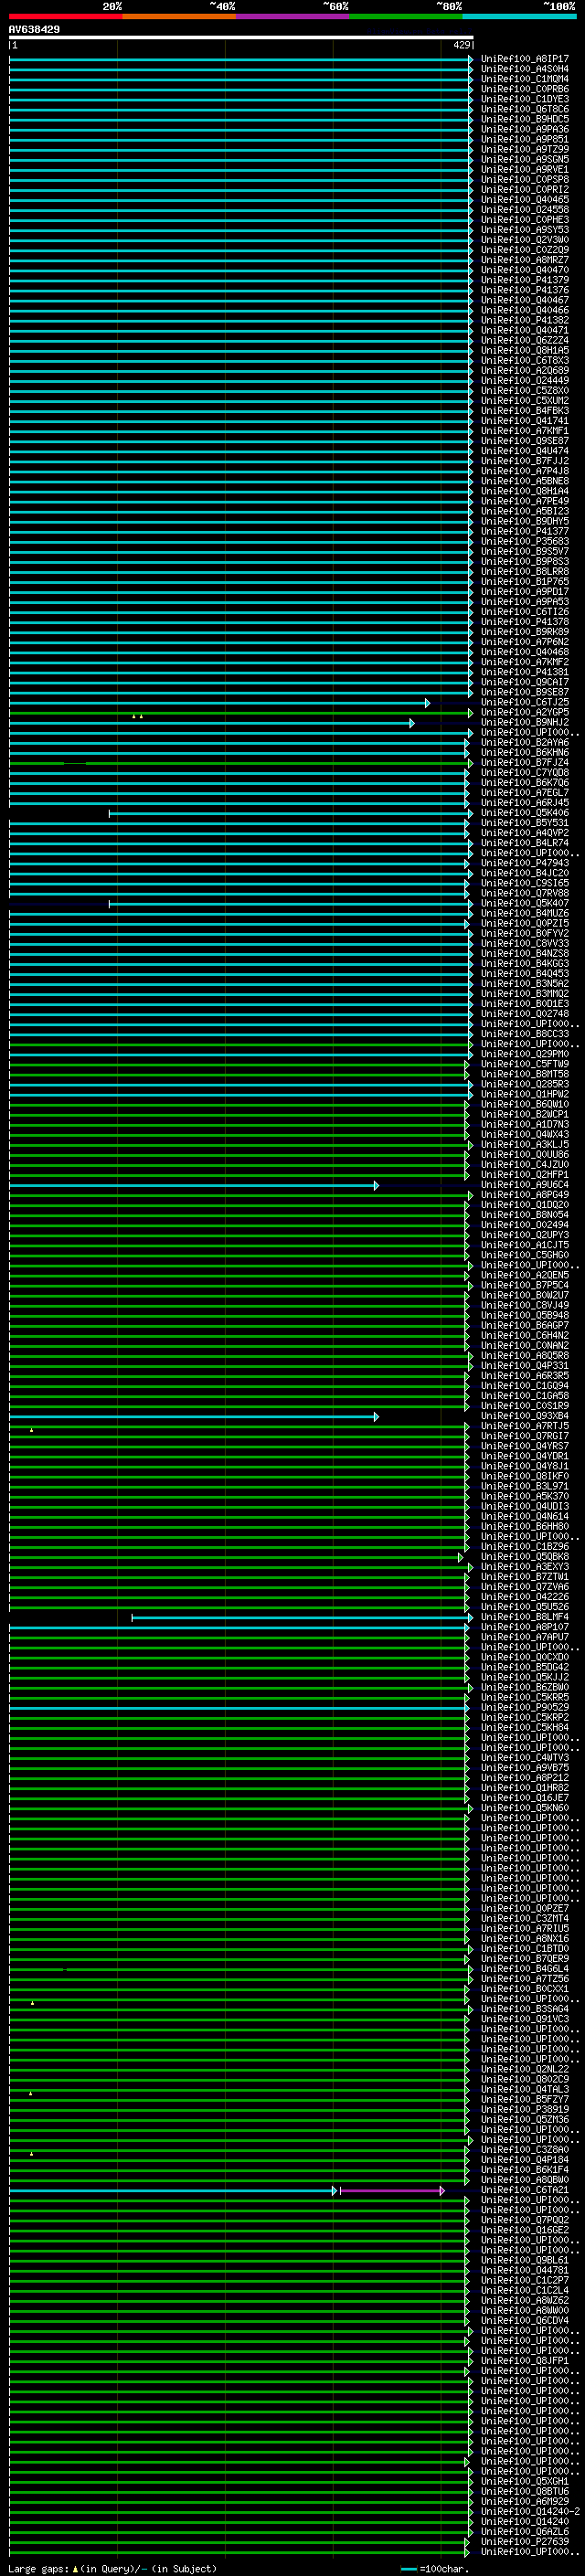
Task: Select the UniRef100_B8LMF4 label
Action: point(524,1617)
